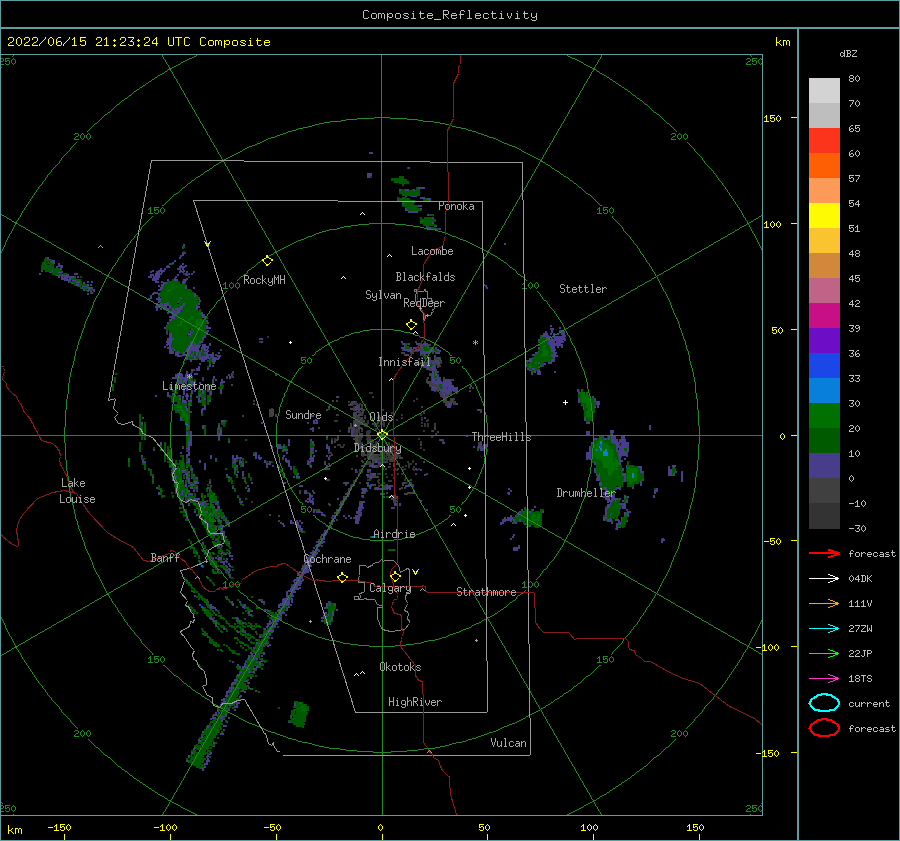Image resolution: width=900 pixels, height=841 pixels.
Task: Click the Okotoks town label
Action: (400, 667)
